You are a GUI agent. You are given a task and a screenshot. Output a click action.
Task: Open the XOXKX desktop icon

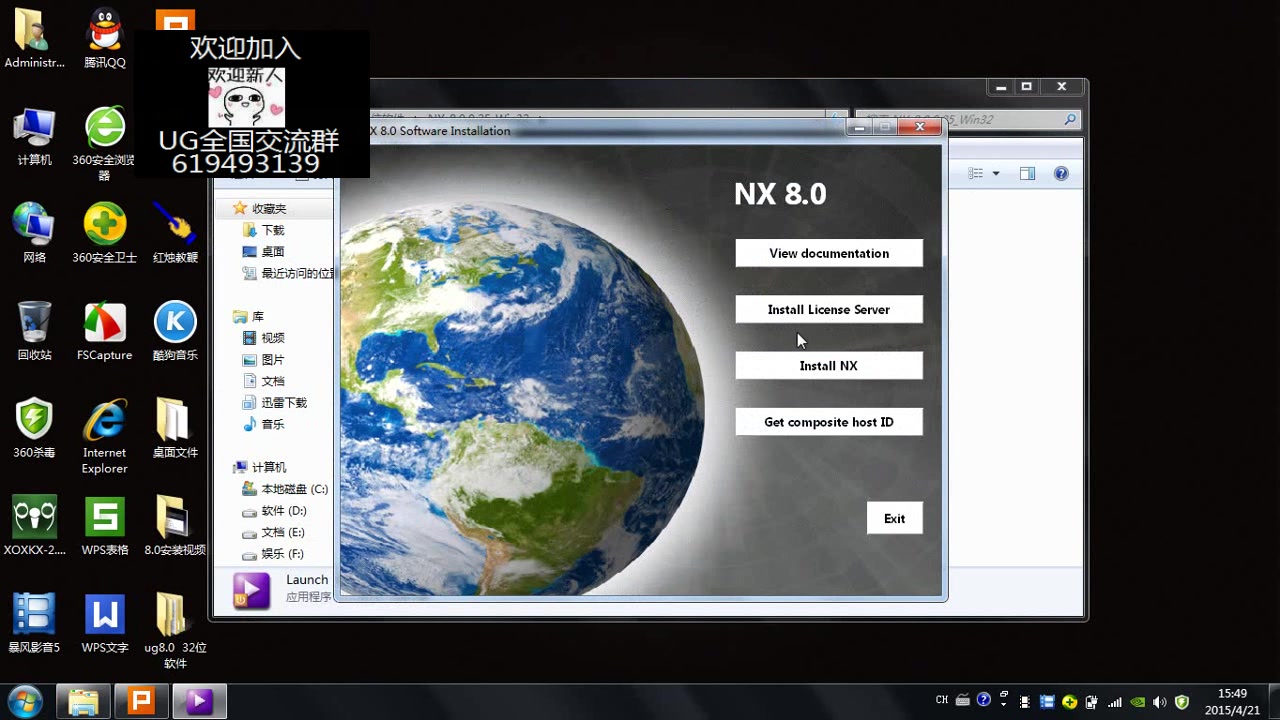point(34,526)
